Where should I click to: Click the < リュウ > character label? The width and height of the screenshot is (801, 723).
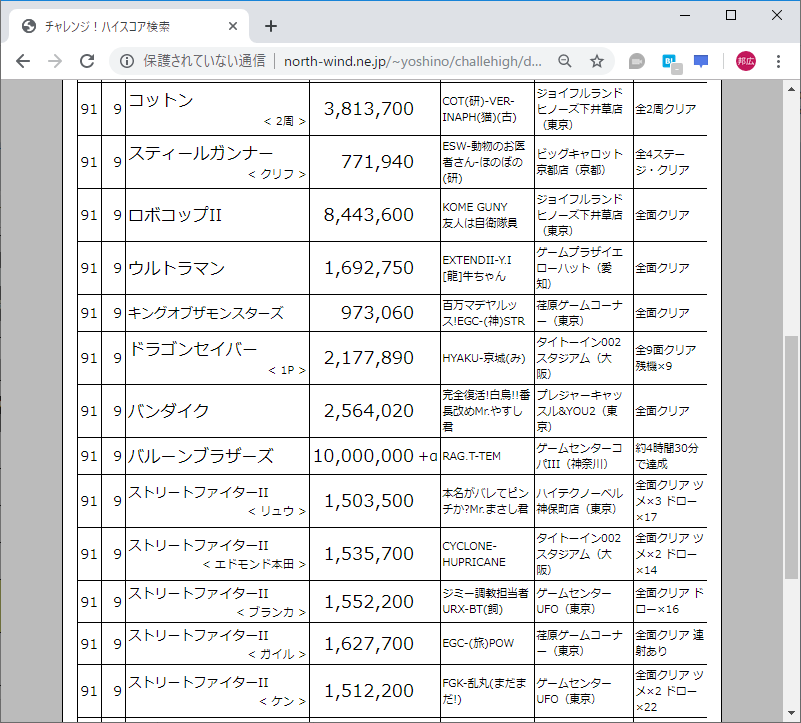click(x=277, y=511)
